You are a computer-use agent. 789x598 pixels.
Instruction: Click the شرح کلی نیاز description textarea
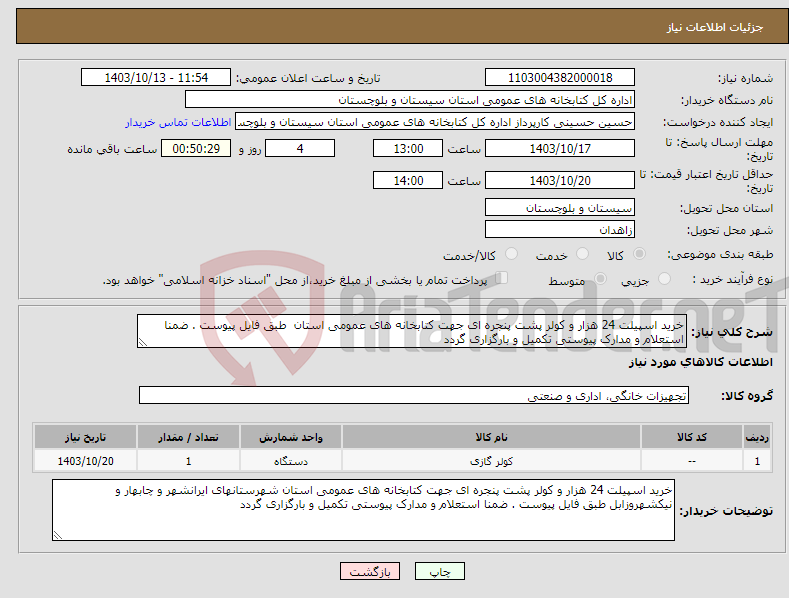coord(412,331)
